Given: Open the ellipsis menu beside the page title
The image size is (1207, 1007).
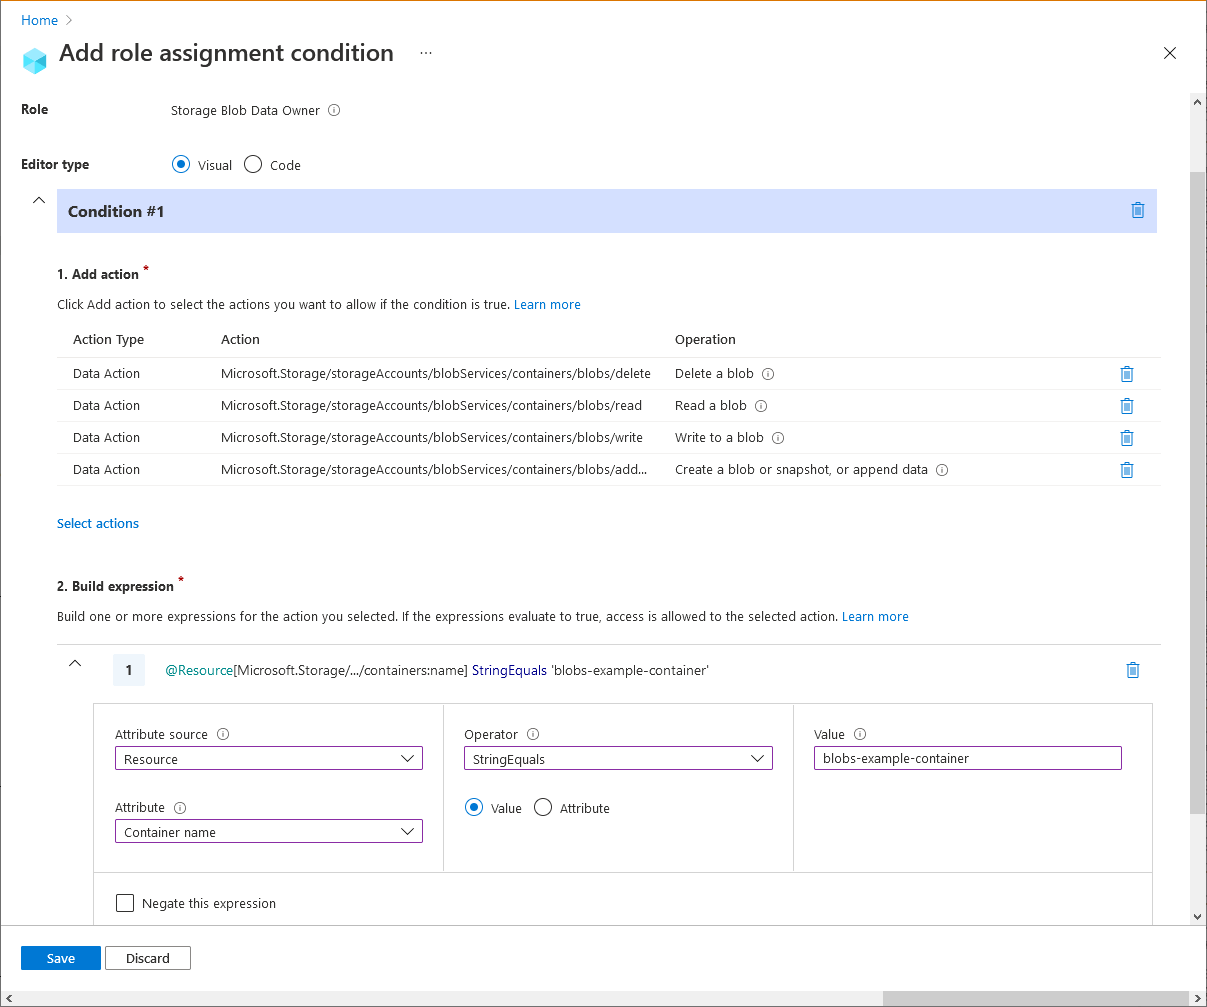Looking at the screenshot, I should coord(426,53).
